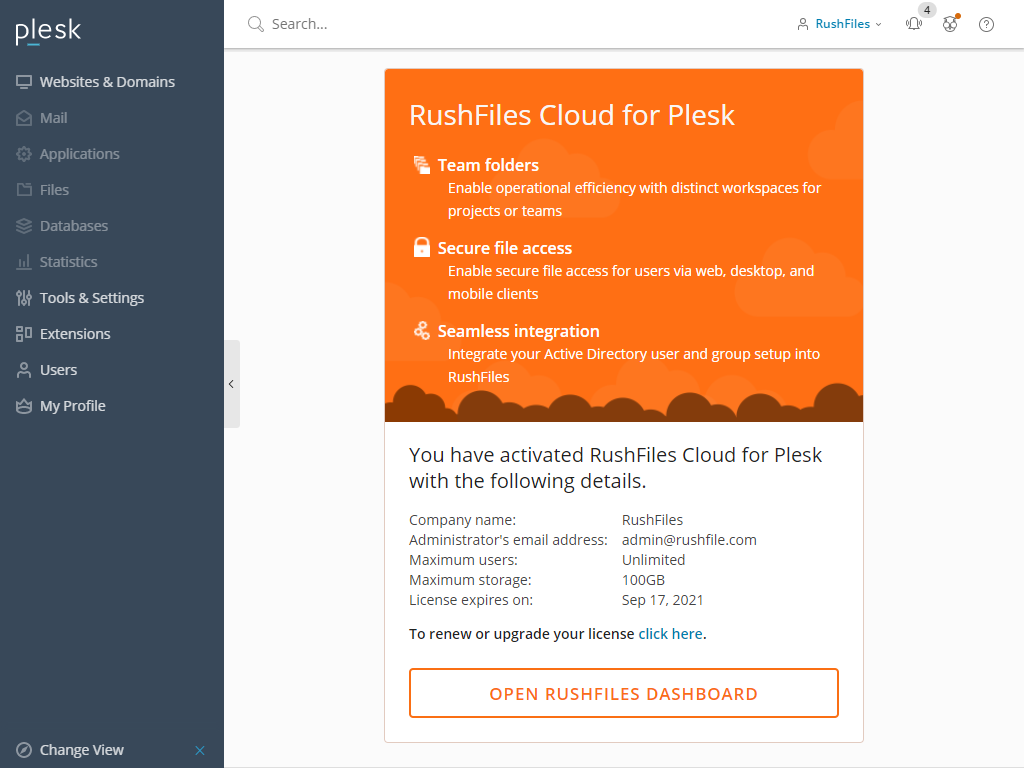
Task: Click the Company name value RushFiles
Action: (x=652, y=520)
